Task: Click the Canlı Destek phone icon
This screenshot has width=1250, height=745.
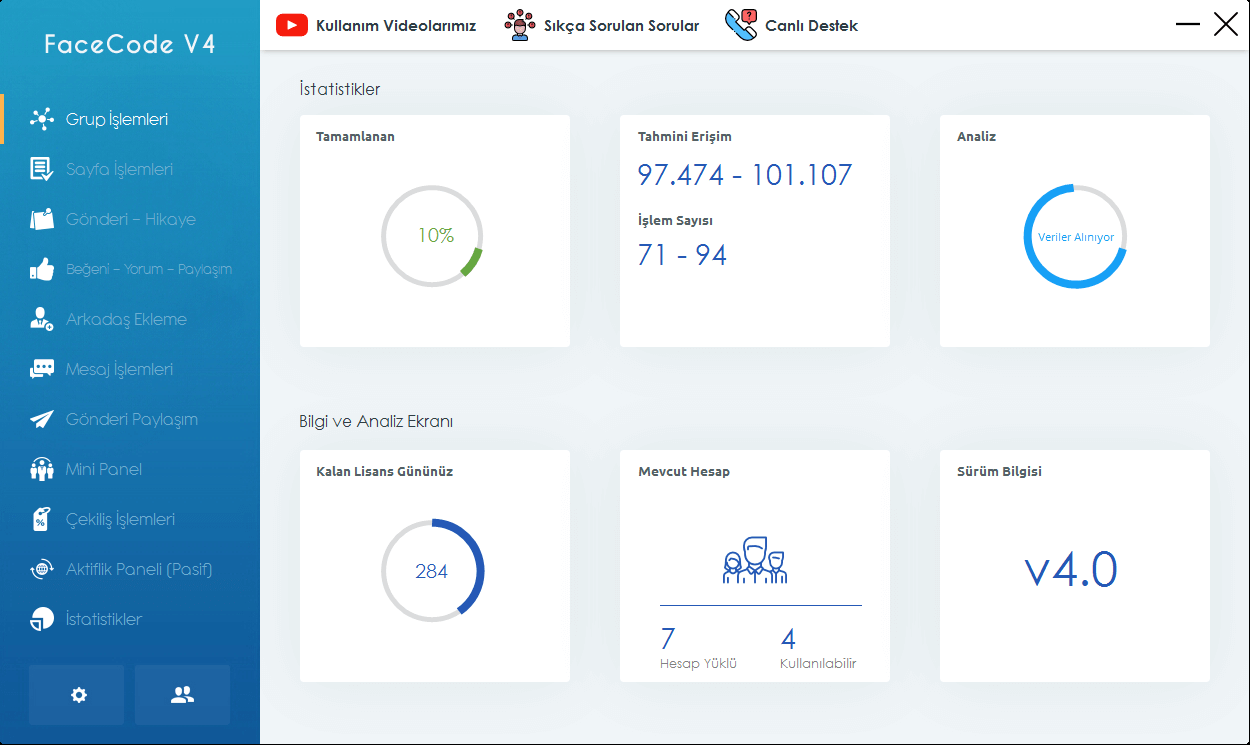Action: tap(741, 25)
